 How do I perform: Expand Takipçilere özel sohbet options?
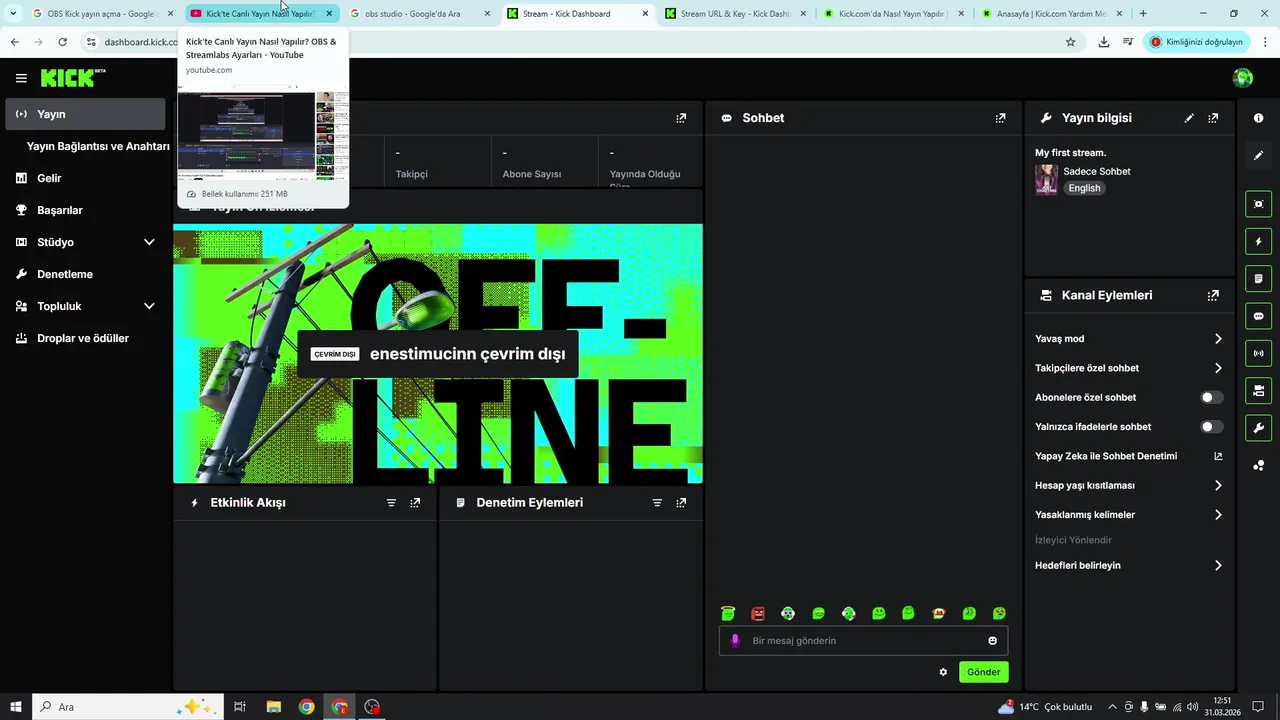1218,368
